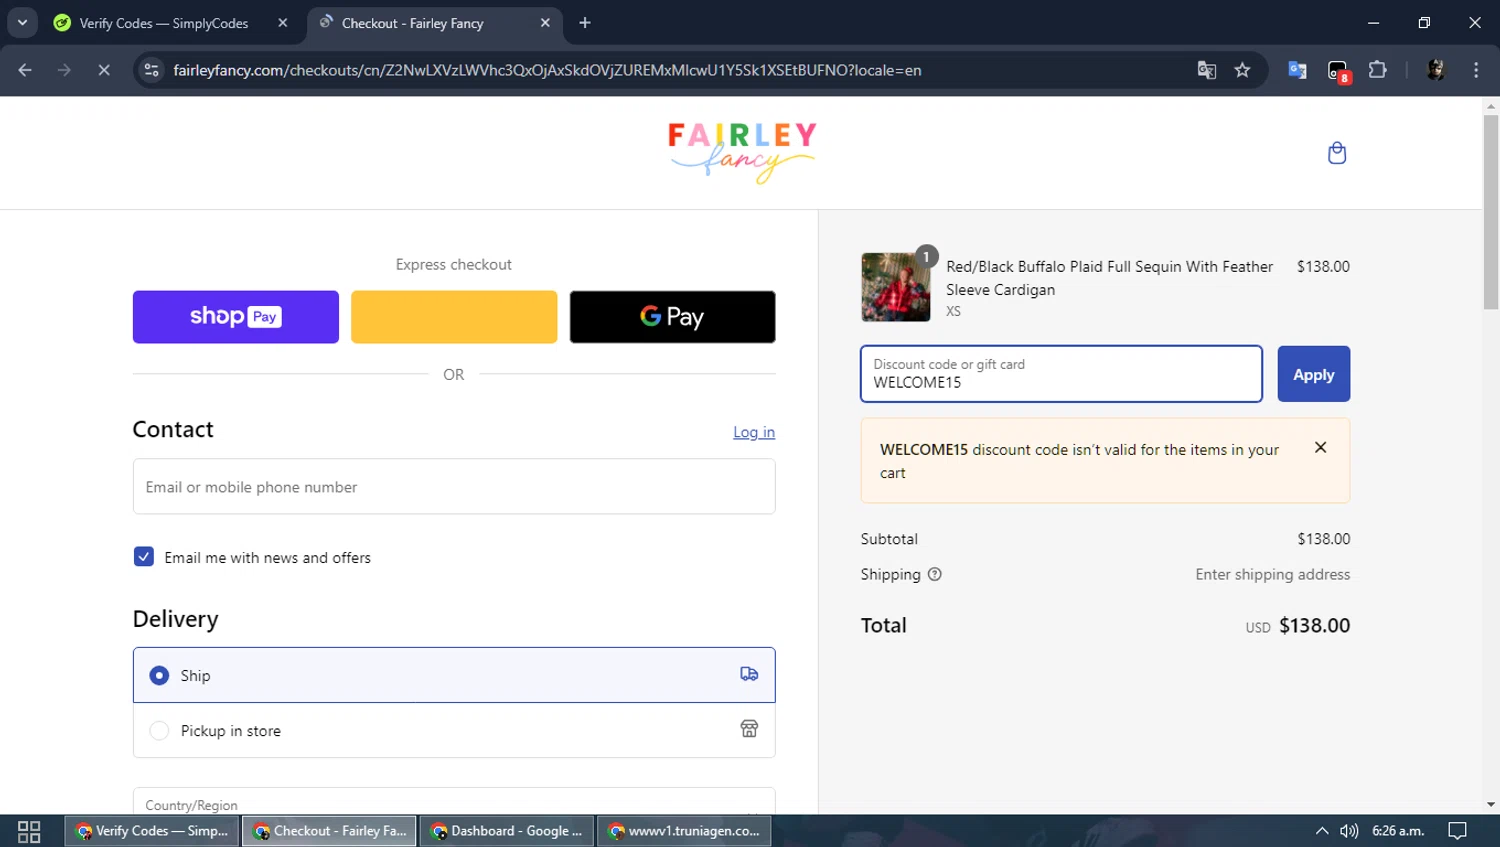Switch to Dashboard - Google taskbar window
The image size is (1500, 847).
pos(507,831)
